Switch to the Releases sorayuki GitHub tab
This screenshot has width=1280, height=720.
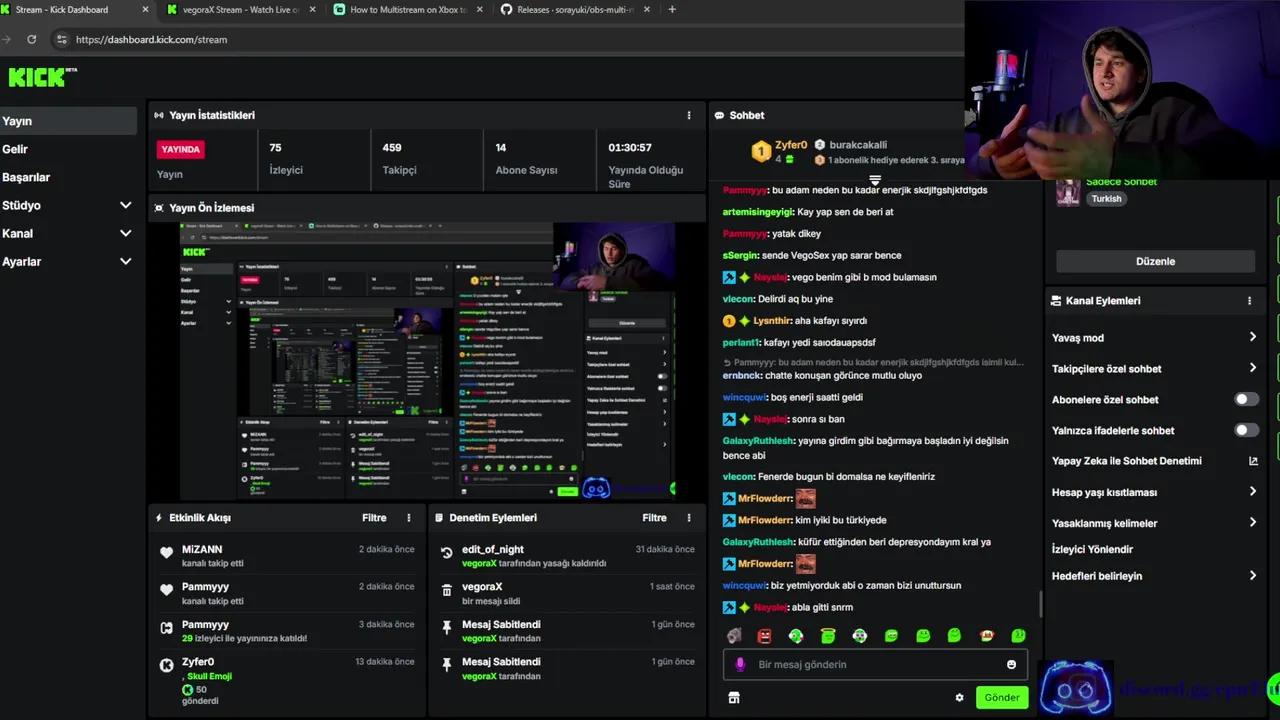click(x=573, y=10)
